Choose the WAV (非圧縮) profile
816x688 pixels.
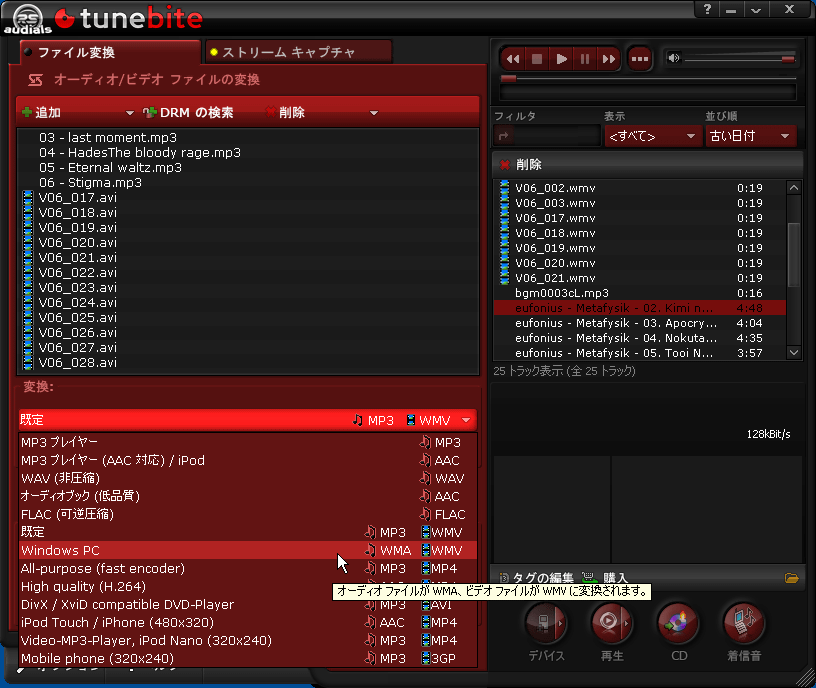click(x=248, y=478)
